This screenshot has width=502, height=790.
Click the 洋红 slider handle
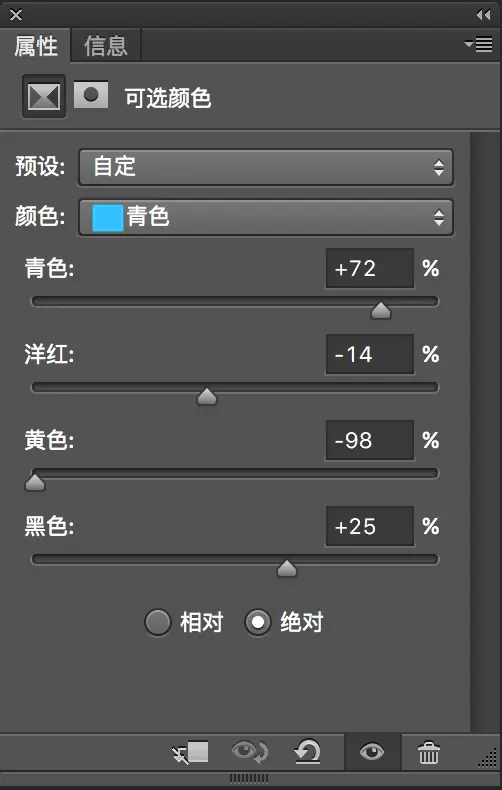[207, 397]
